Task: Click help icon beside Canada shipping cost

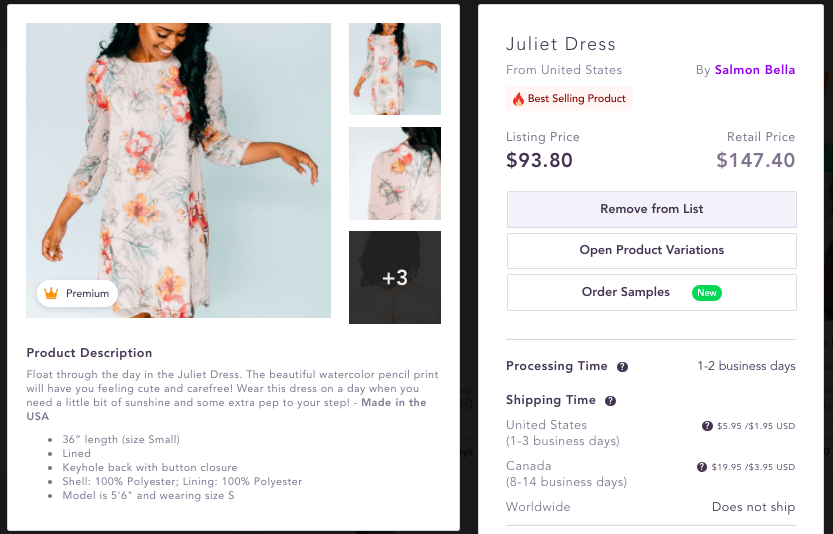Action: click(x=702, y=467)
